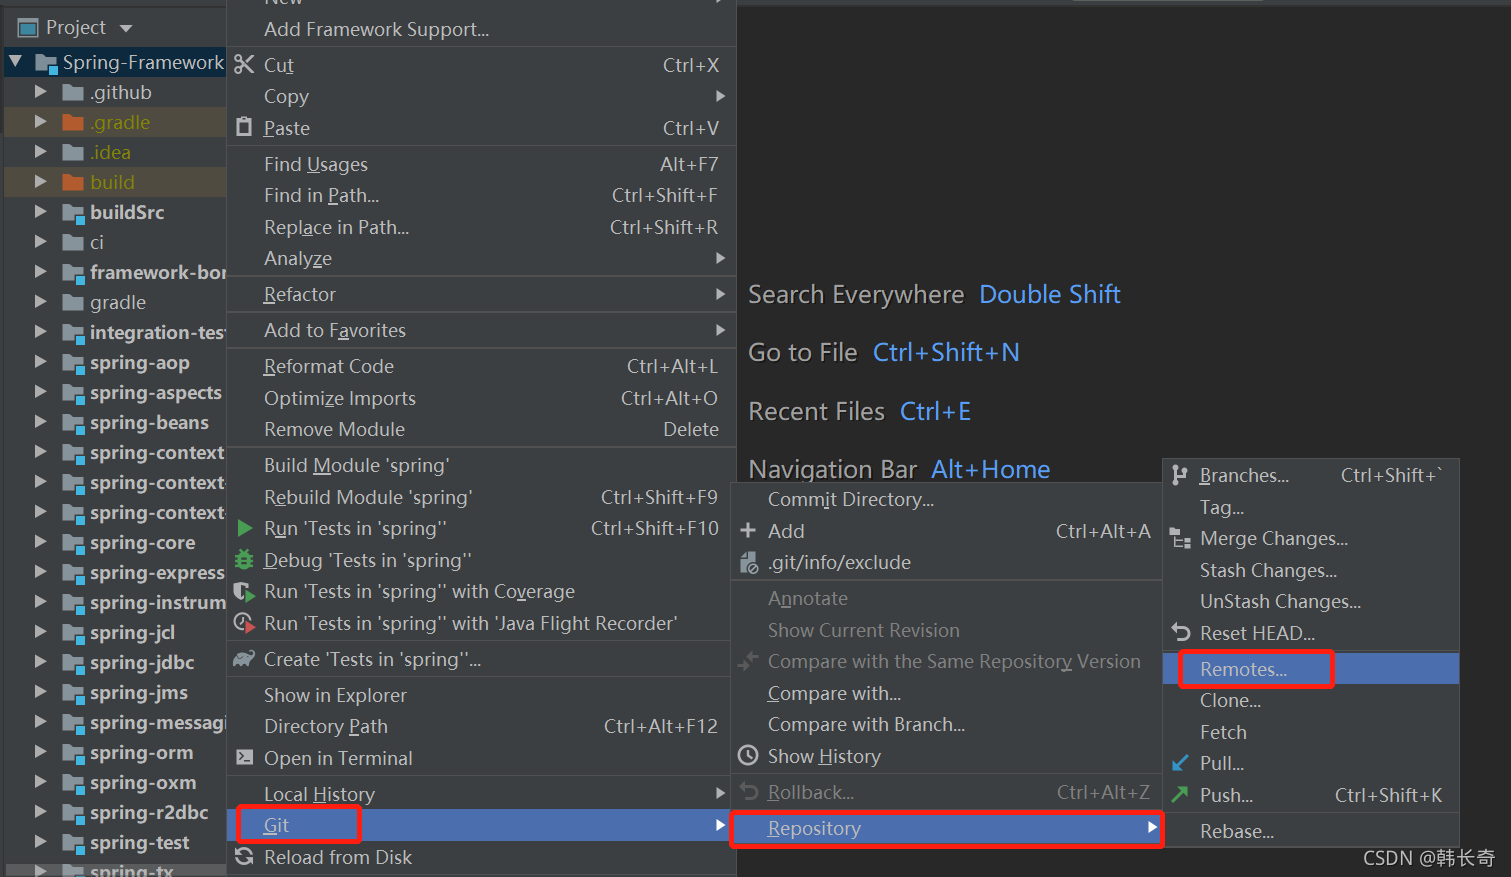Click the Paste clipboard icon
This screenshot has height=877, width=1511.
click(244, 127)
